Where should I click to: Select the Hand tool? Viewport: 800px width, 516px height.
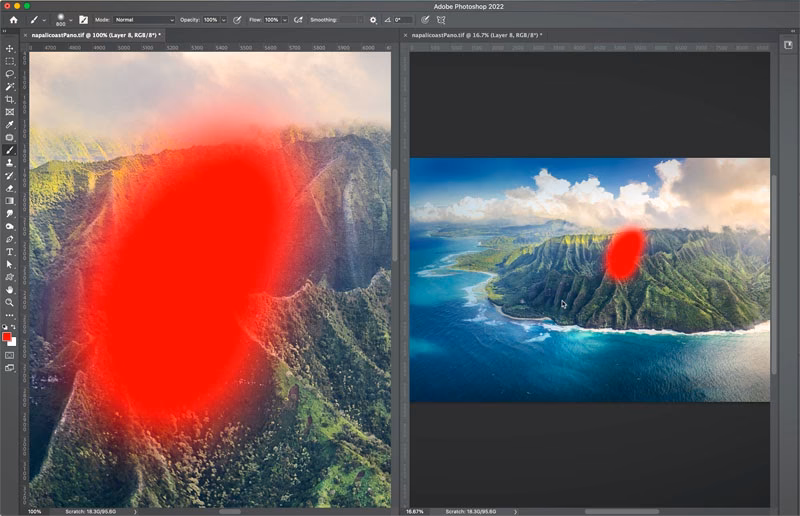(x=9, y=290)
